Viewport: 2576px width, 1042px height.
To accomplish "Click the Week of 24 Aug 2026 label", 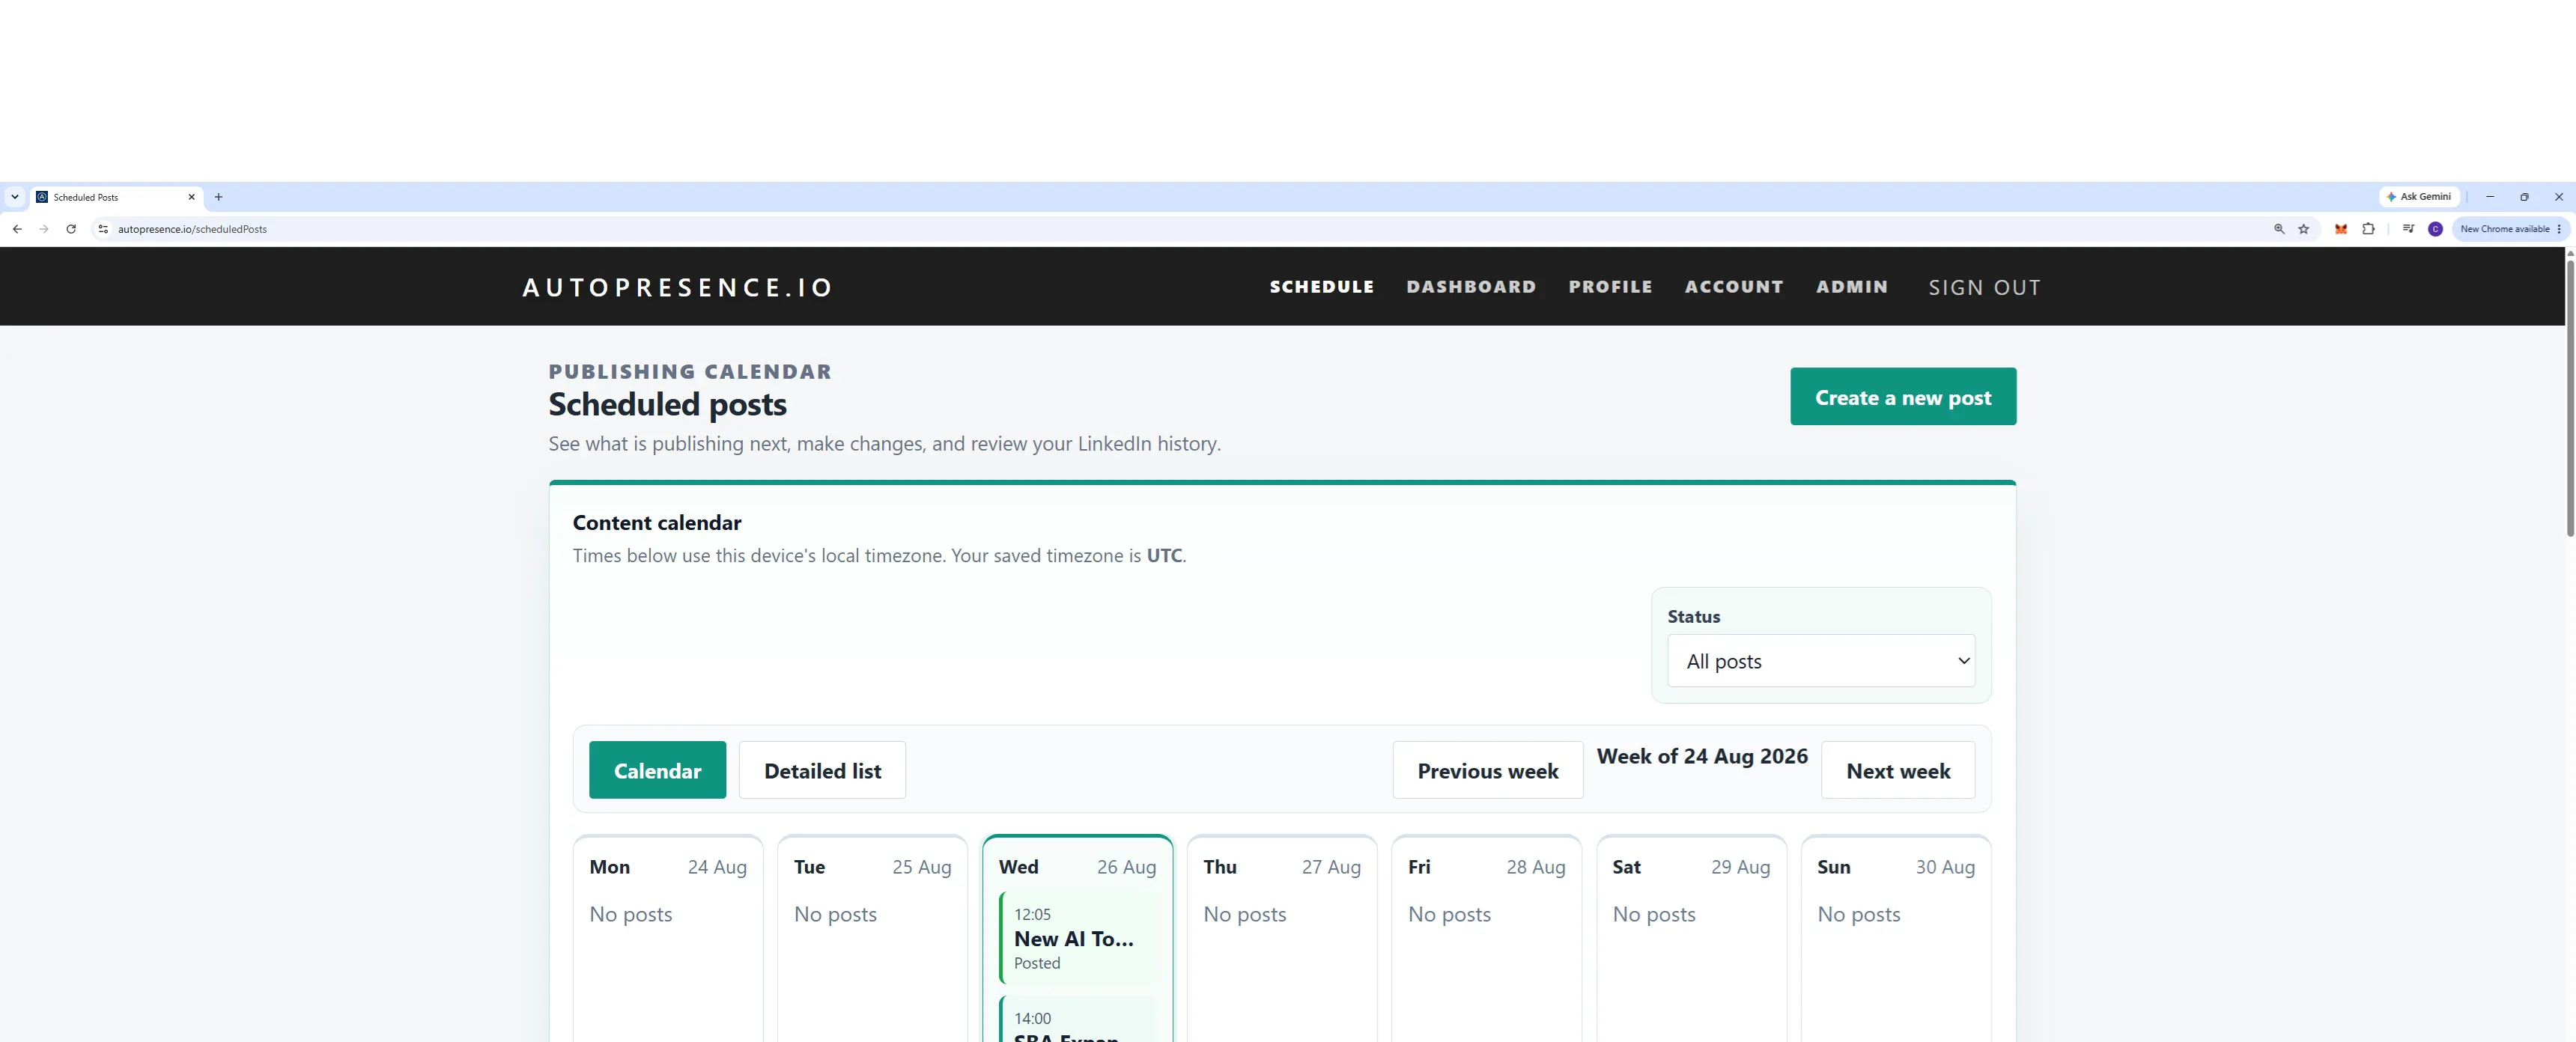I will (x=1702, y=756).
